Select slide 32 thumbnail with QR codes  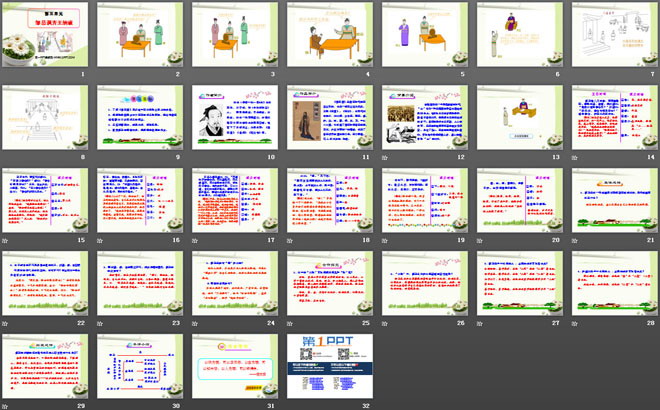pyautogui.click(x=330, y=366)
